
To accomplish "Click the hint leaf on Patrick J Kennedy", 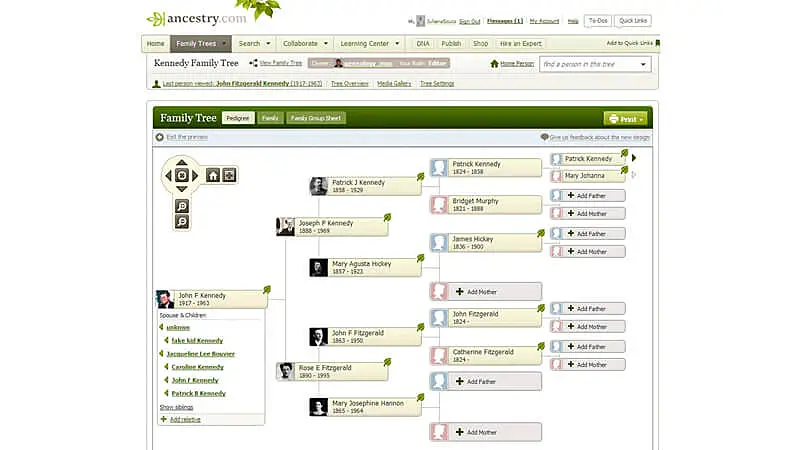I will pos(420,177).
